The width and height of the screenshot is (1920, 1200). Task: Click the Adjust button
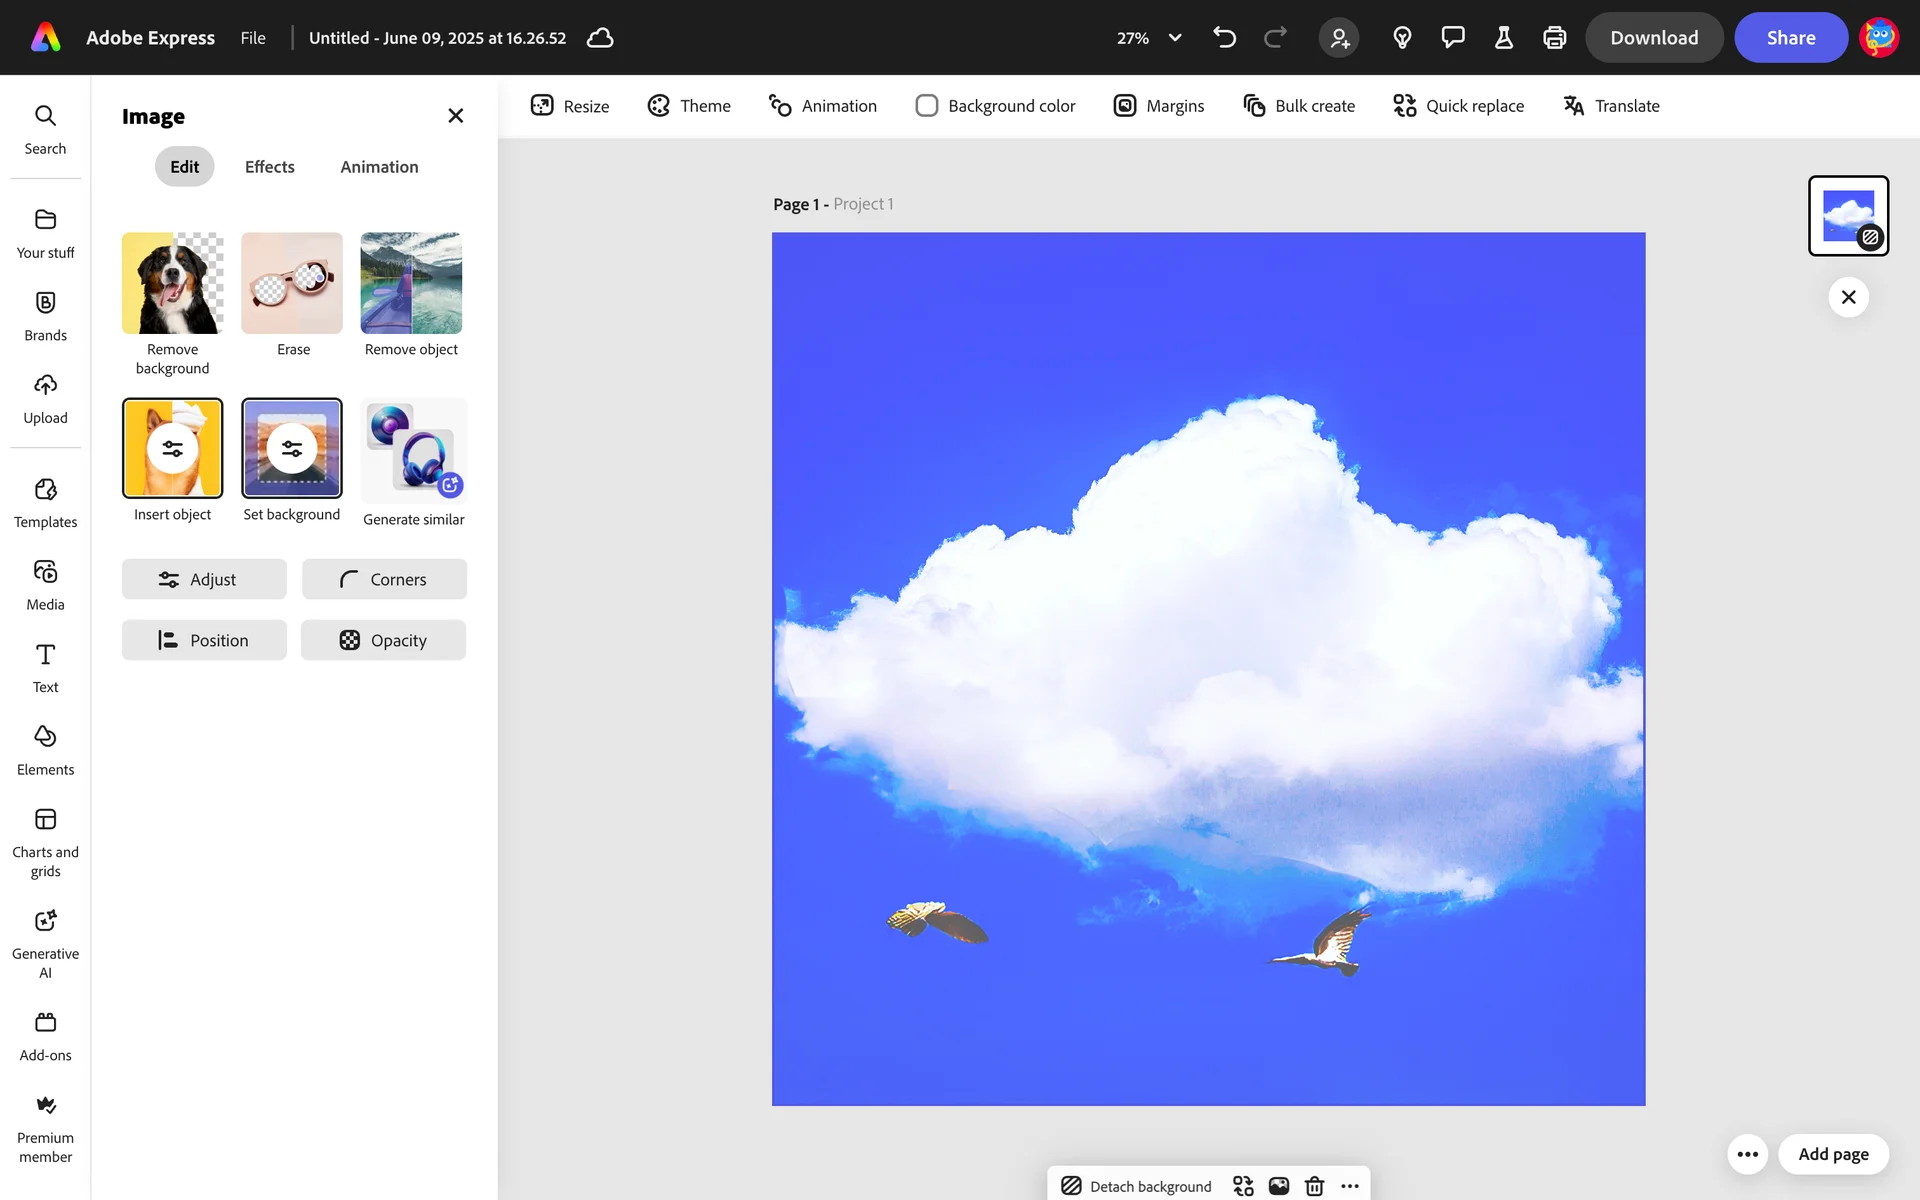[x=204, y=580]
